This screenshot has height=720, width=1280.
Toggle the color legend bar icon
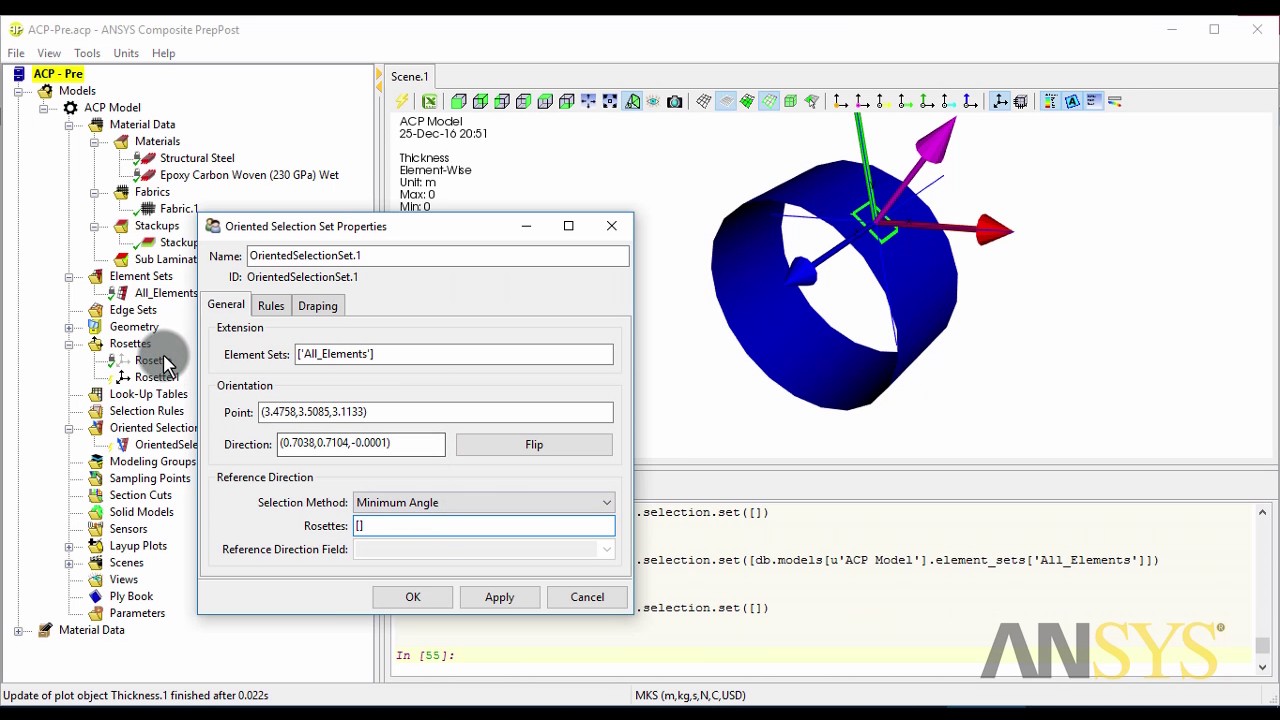pyautogui.click(x=1051, y=101)
